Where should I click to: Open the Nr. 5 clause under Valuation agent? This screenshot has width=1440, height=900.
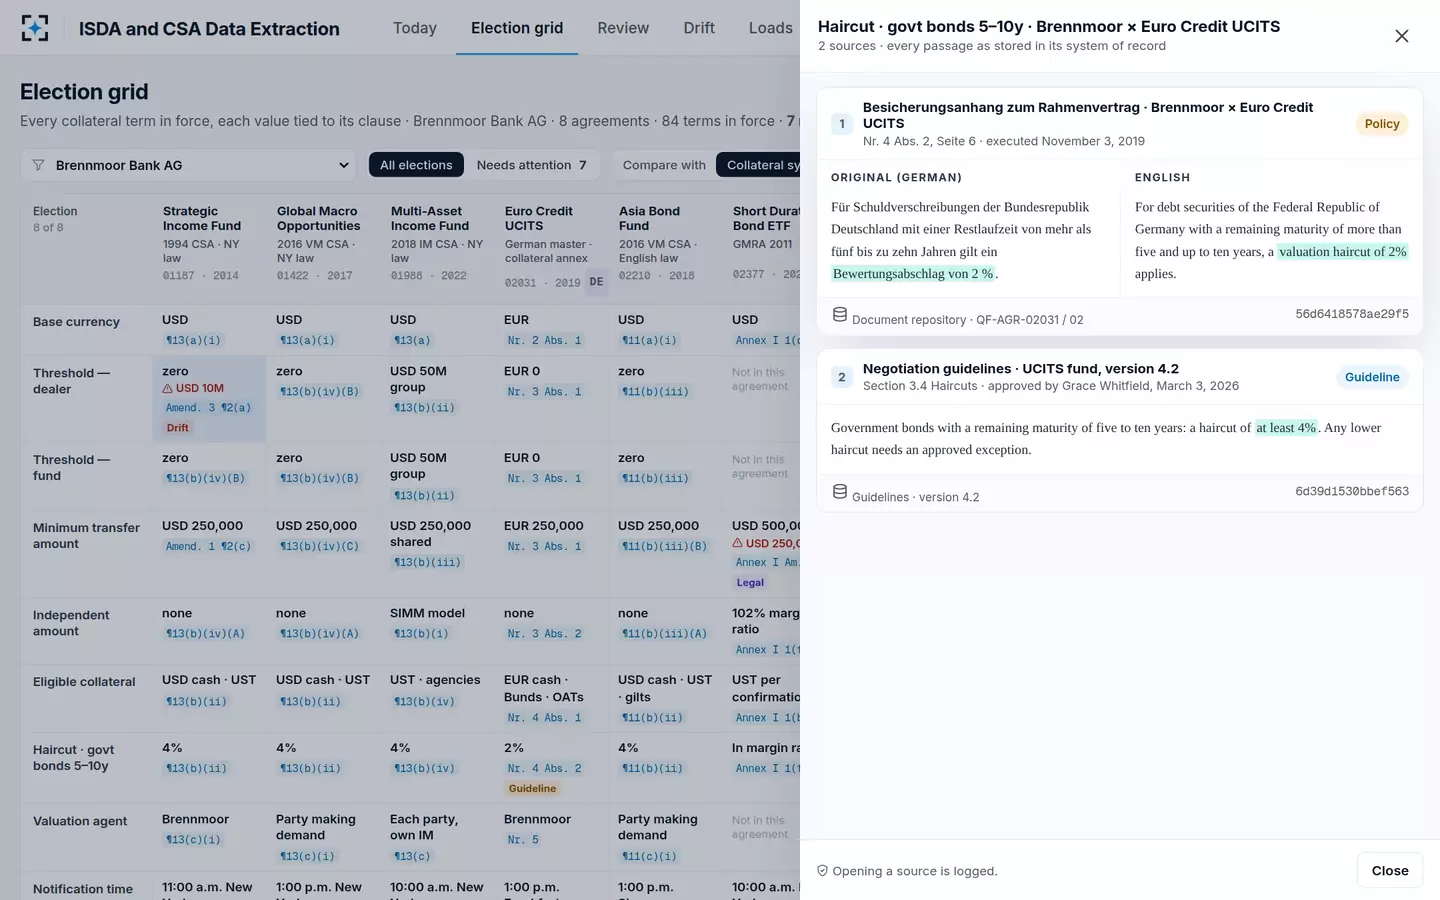(523, 840)
